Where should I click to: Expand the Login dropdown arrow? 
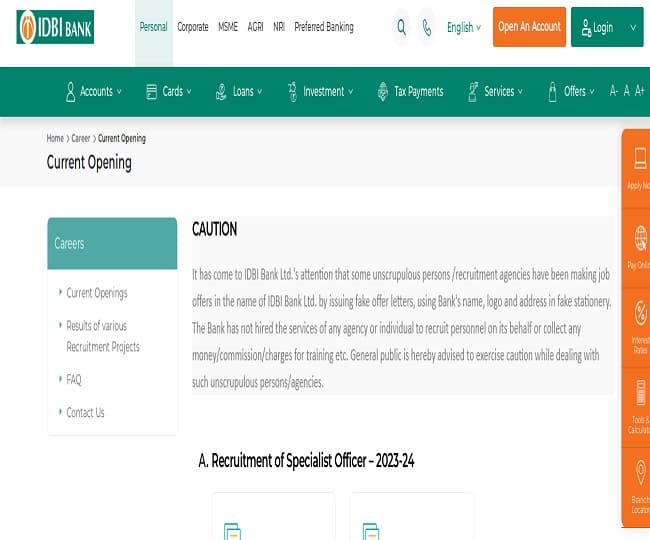(632, 28)
